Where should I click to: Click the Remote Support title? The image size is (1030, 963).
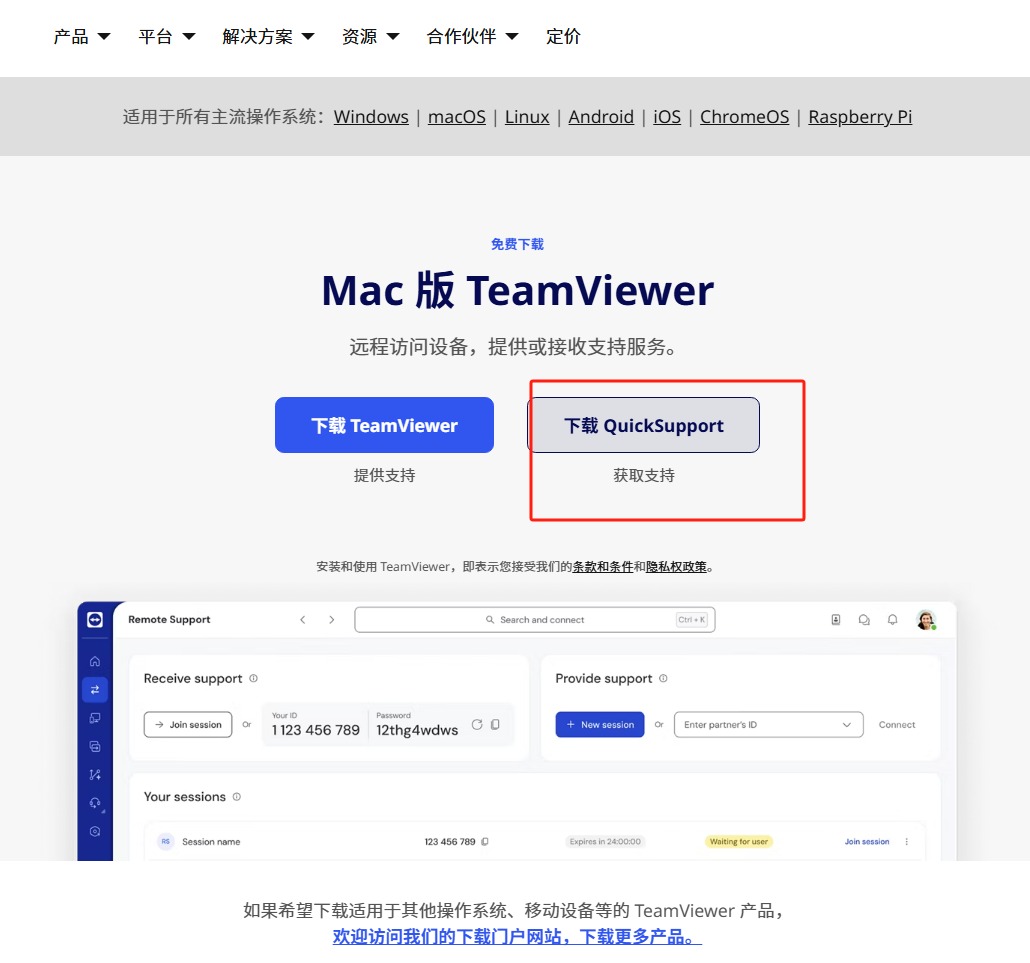pyautogui.click(x=169, y=619)
